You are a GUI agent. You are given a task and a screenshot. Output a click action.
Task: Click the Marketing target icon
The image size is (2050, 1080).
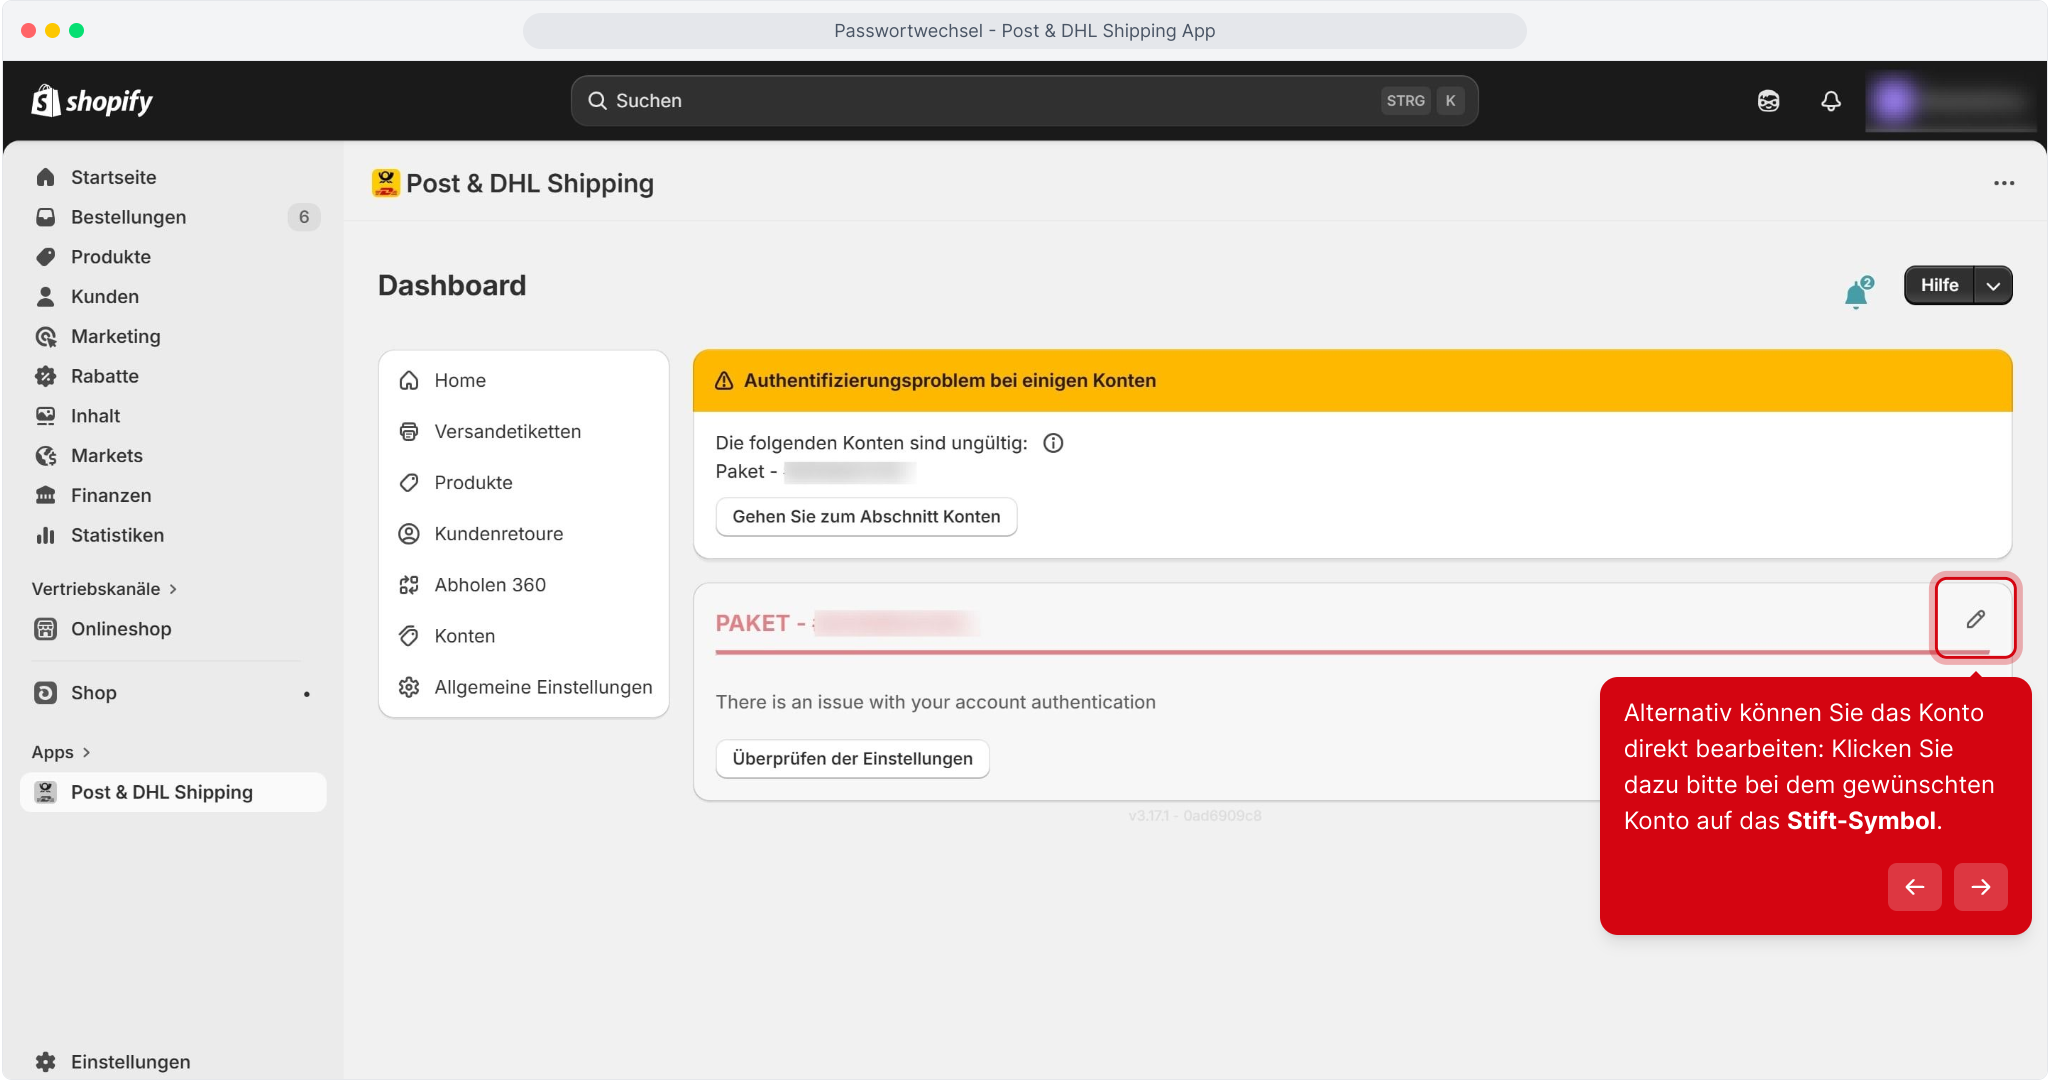pos(46,337)
